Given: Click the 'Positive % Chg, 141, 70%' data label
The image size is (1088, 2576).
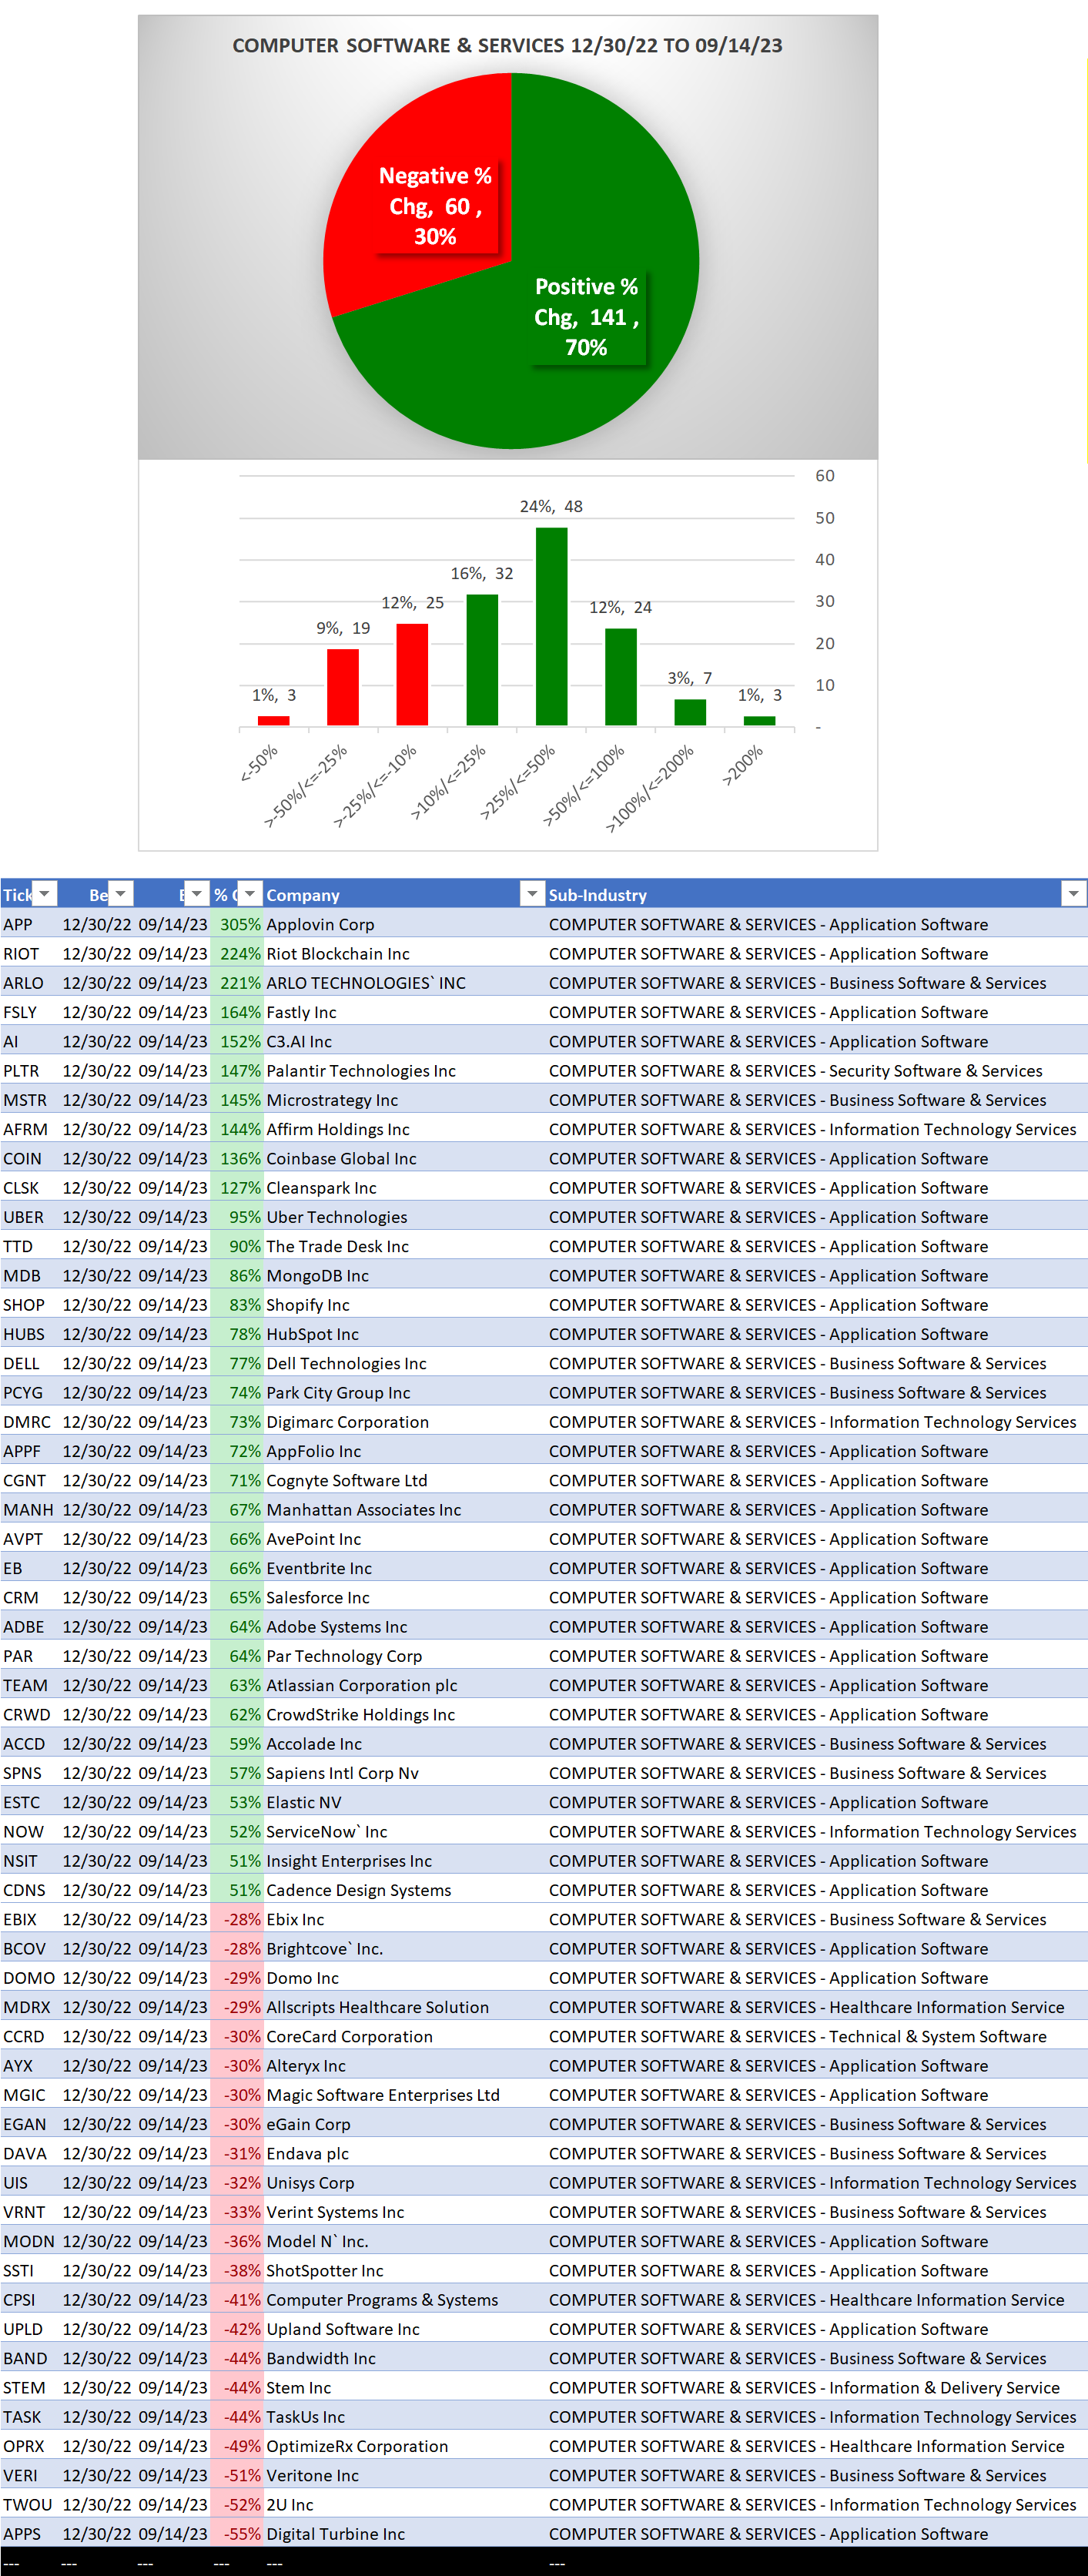Looking at the screenshot, I should point(586,317).
